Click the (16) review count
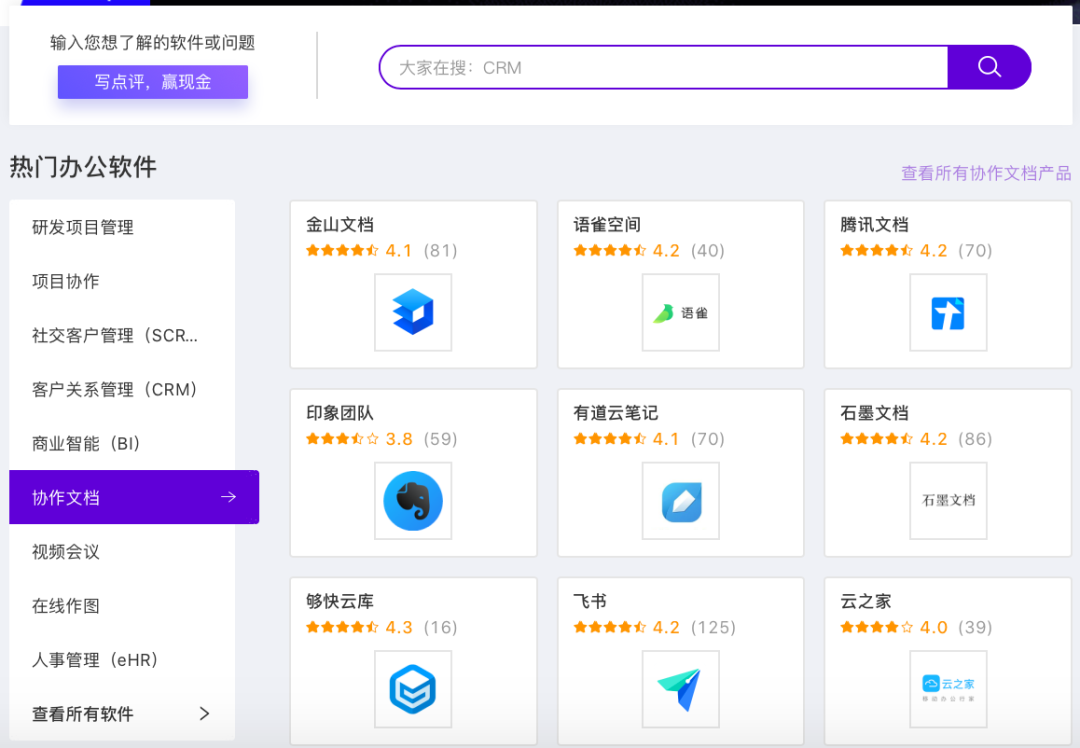1080x748 pixels. (440, 627)
